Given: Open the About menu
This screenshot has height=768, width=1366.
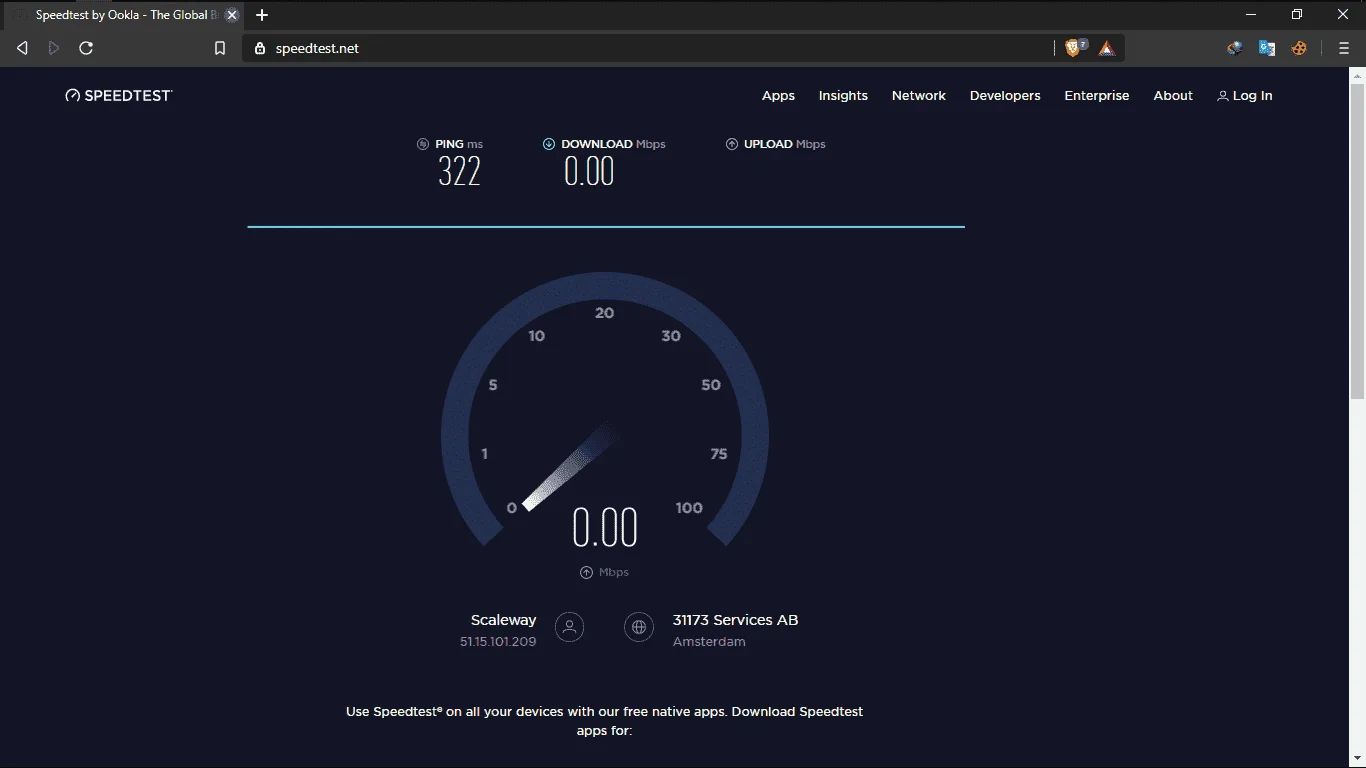Looking at the screenshot, I should [x=1173, y=96].
